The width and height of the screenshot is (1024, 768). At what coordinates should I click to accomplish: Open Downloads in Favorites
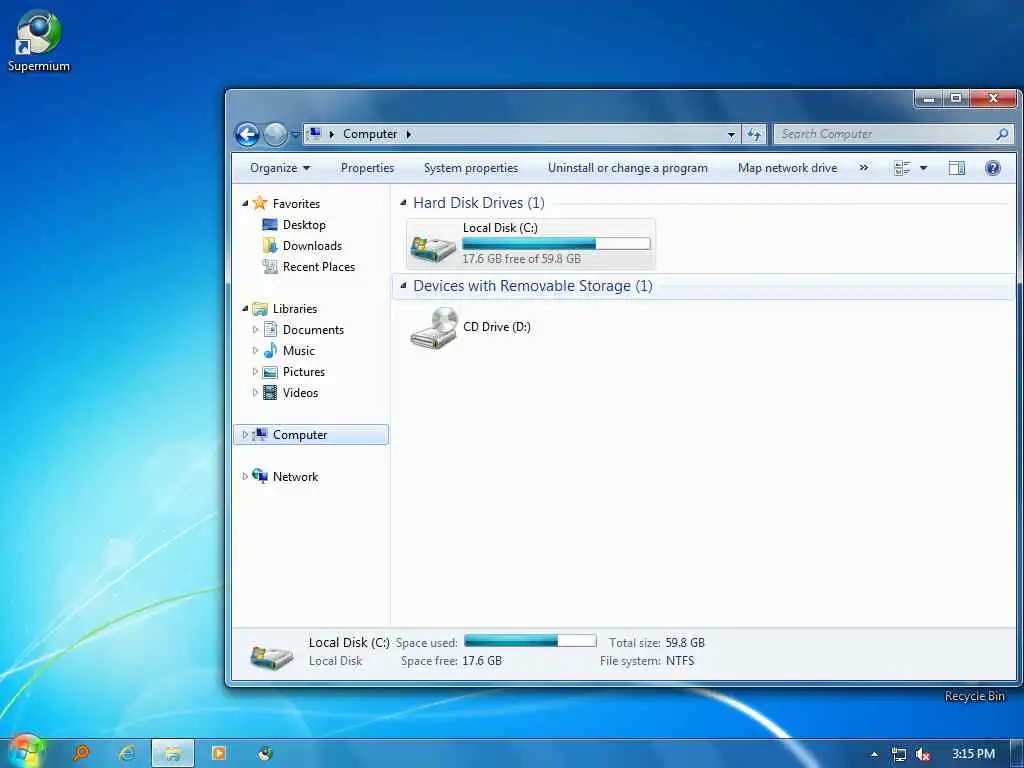[x=312, y=246]
